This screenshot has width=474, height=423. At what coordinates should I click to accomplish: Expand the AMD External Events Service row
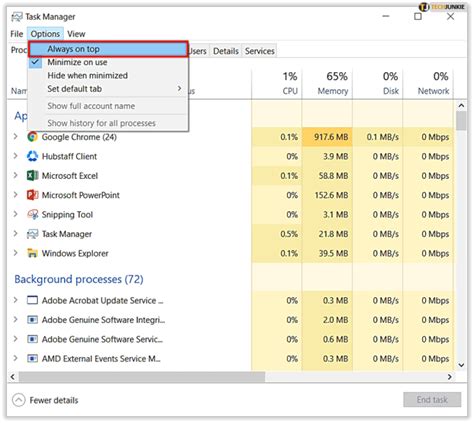[x=15, y=358]
